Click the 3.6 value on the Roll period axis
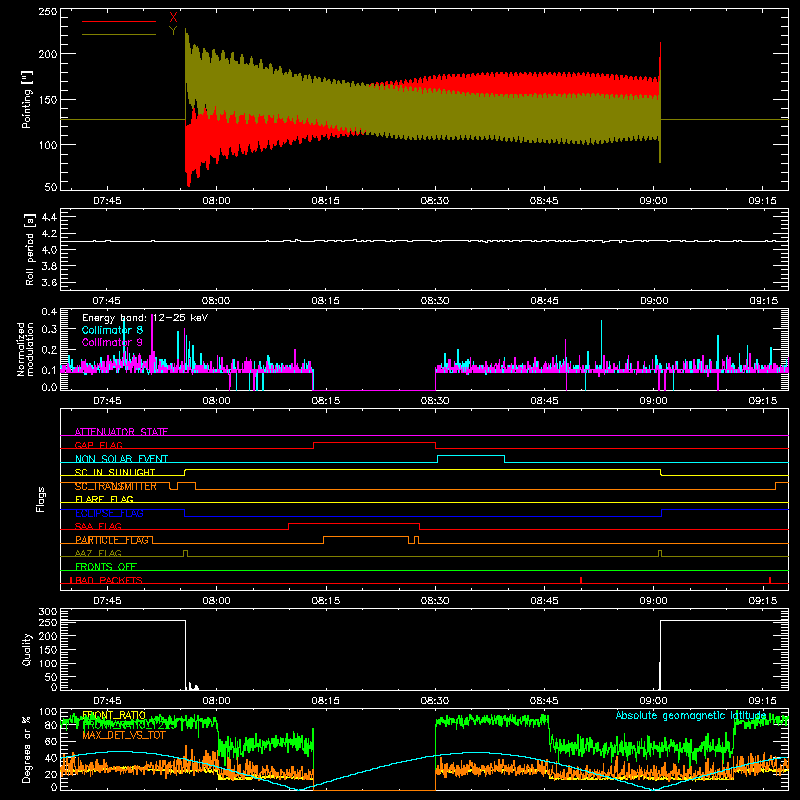This screenshot has width=800, height=800. (x=49, y=283)
